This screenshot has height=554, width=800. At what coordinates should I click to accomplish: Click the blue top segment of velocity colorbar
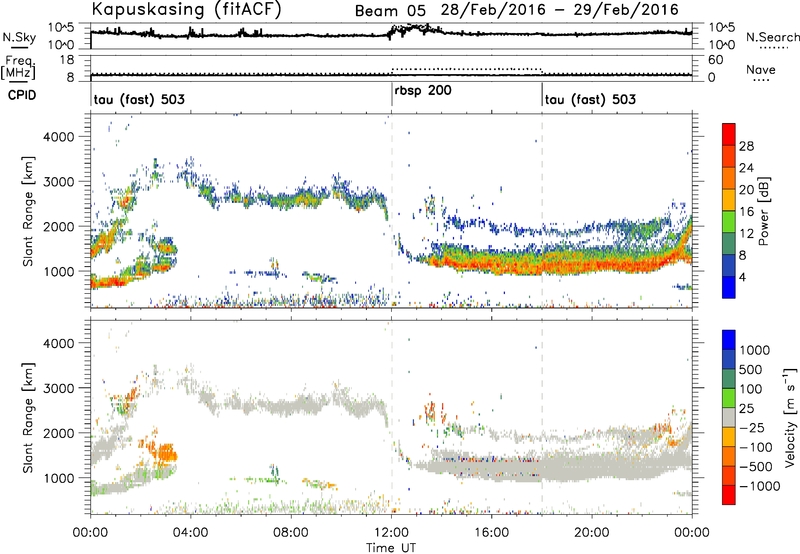(x=729, y=340)
